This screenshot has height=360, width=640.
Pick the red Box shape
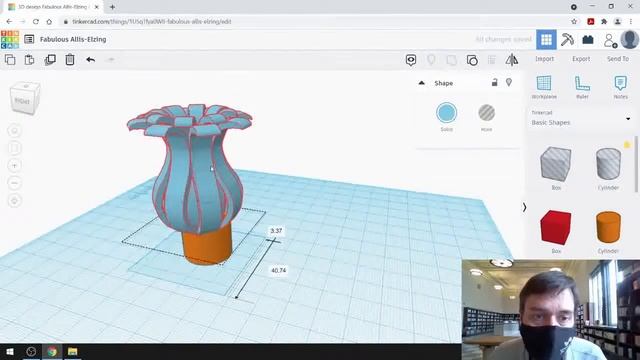pyautogui.click(x=556, y=227)
